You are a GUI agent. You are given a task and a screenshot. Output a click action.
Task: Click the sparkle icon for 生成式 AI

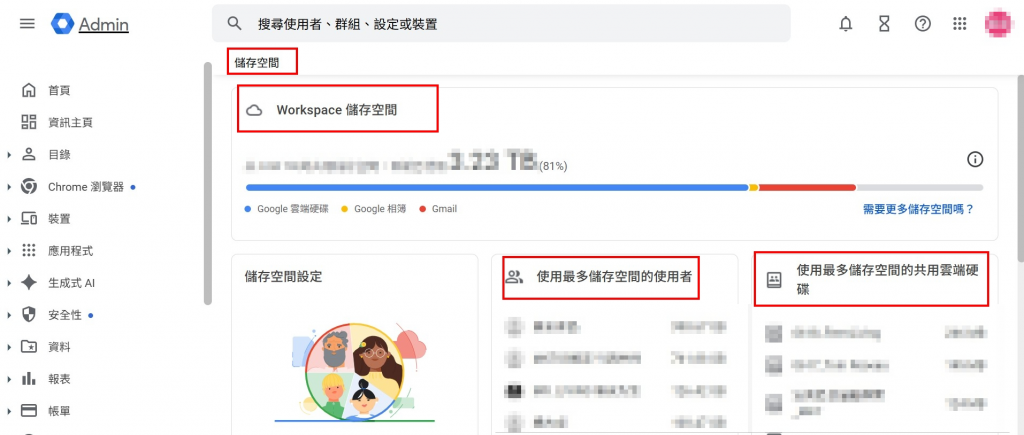29,283
